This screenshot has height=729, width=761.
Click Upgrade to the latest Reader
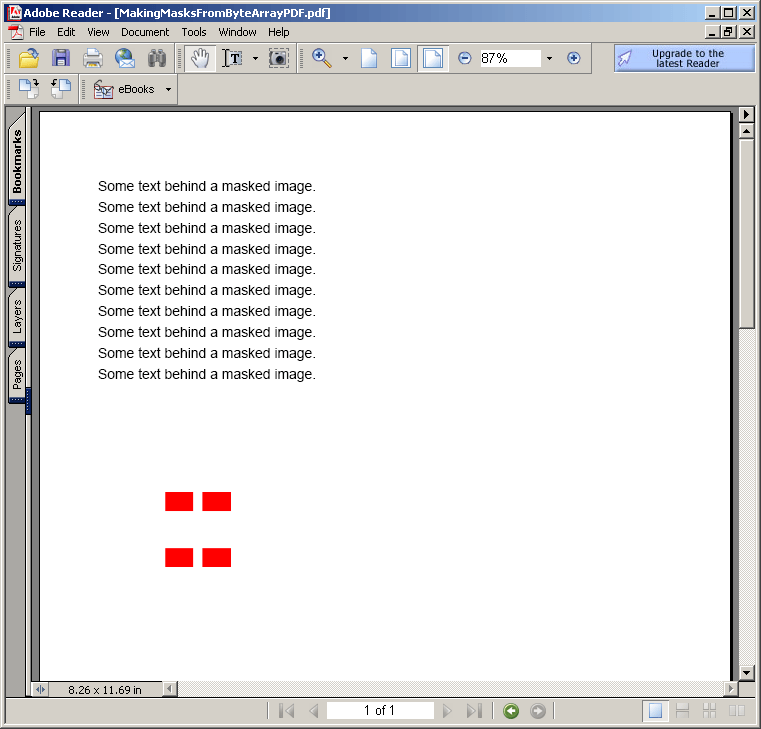pos(684,58)
